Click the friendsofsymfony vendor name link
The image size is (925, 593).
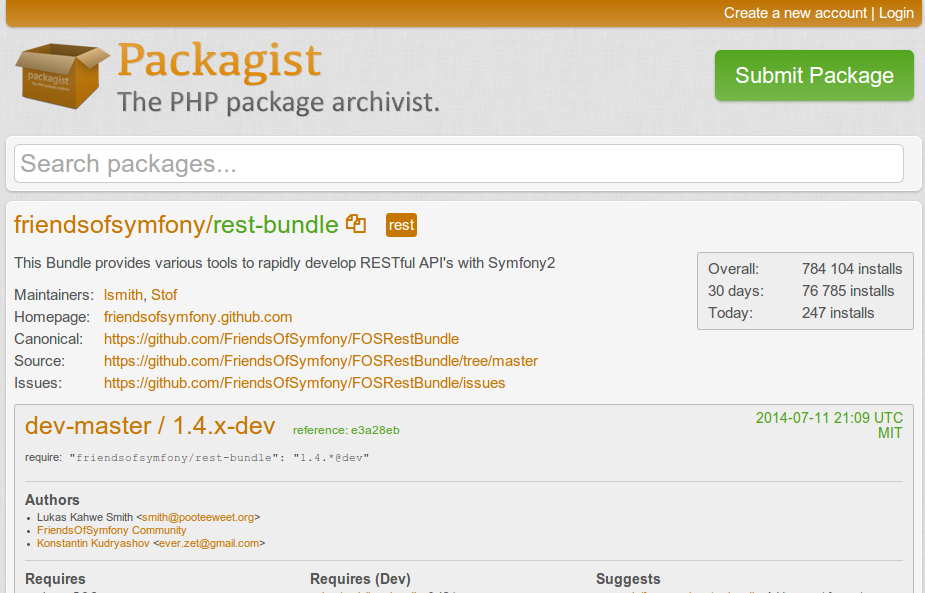pyautogui.click(x=110, y=225)
